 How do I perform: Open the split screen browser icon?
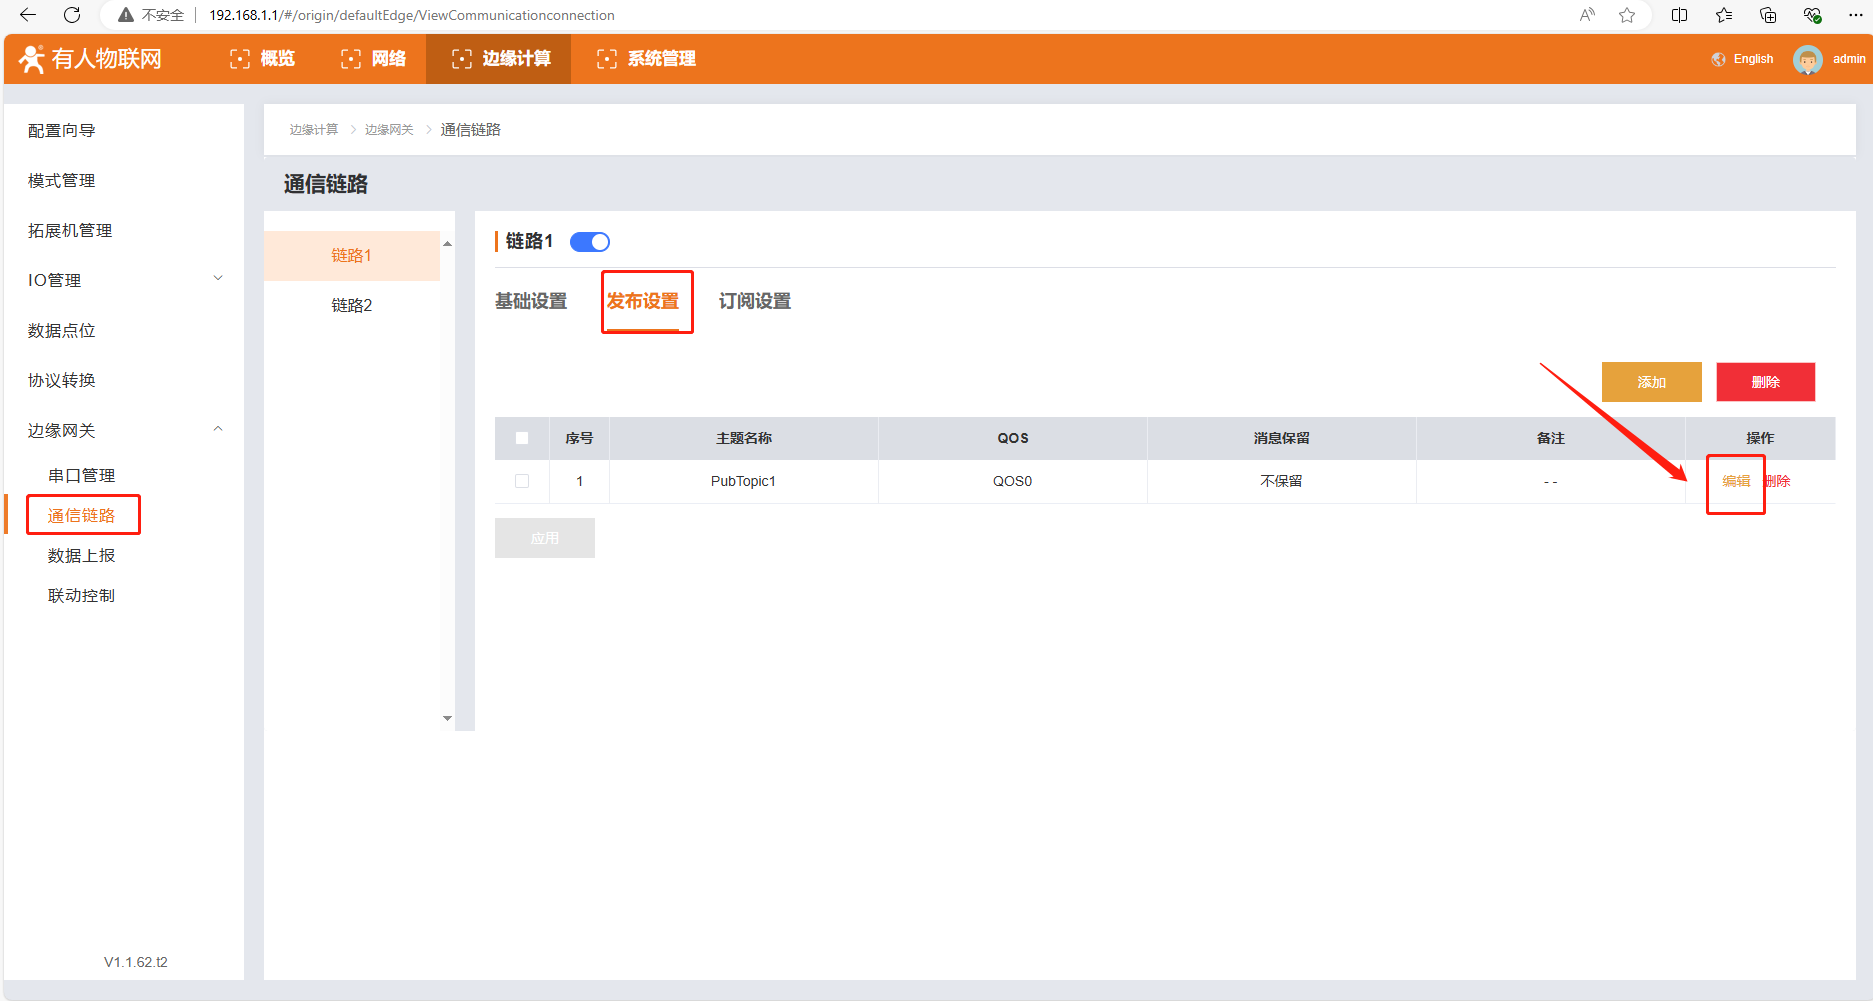pyautogui.click(x=1680, y=15)
